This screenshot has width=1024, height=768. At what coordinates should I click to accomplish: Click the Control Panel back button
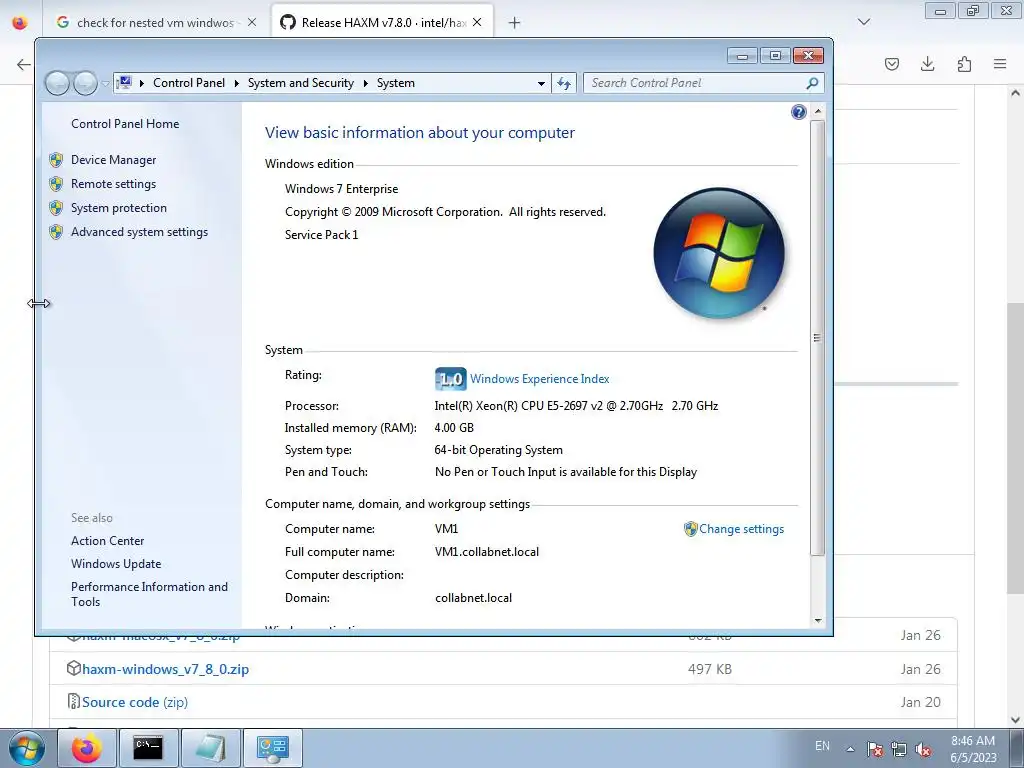coord(57,83)
